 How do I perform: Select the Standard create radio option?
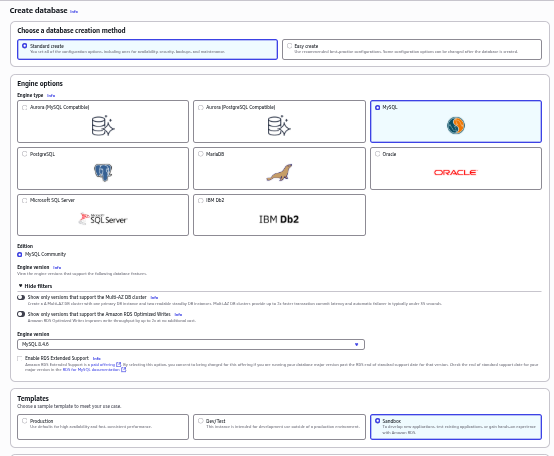click(25, 46)
